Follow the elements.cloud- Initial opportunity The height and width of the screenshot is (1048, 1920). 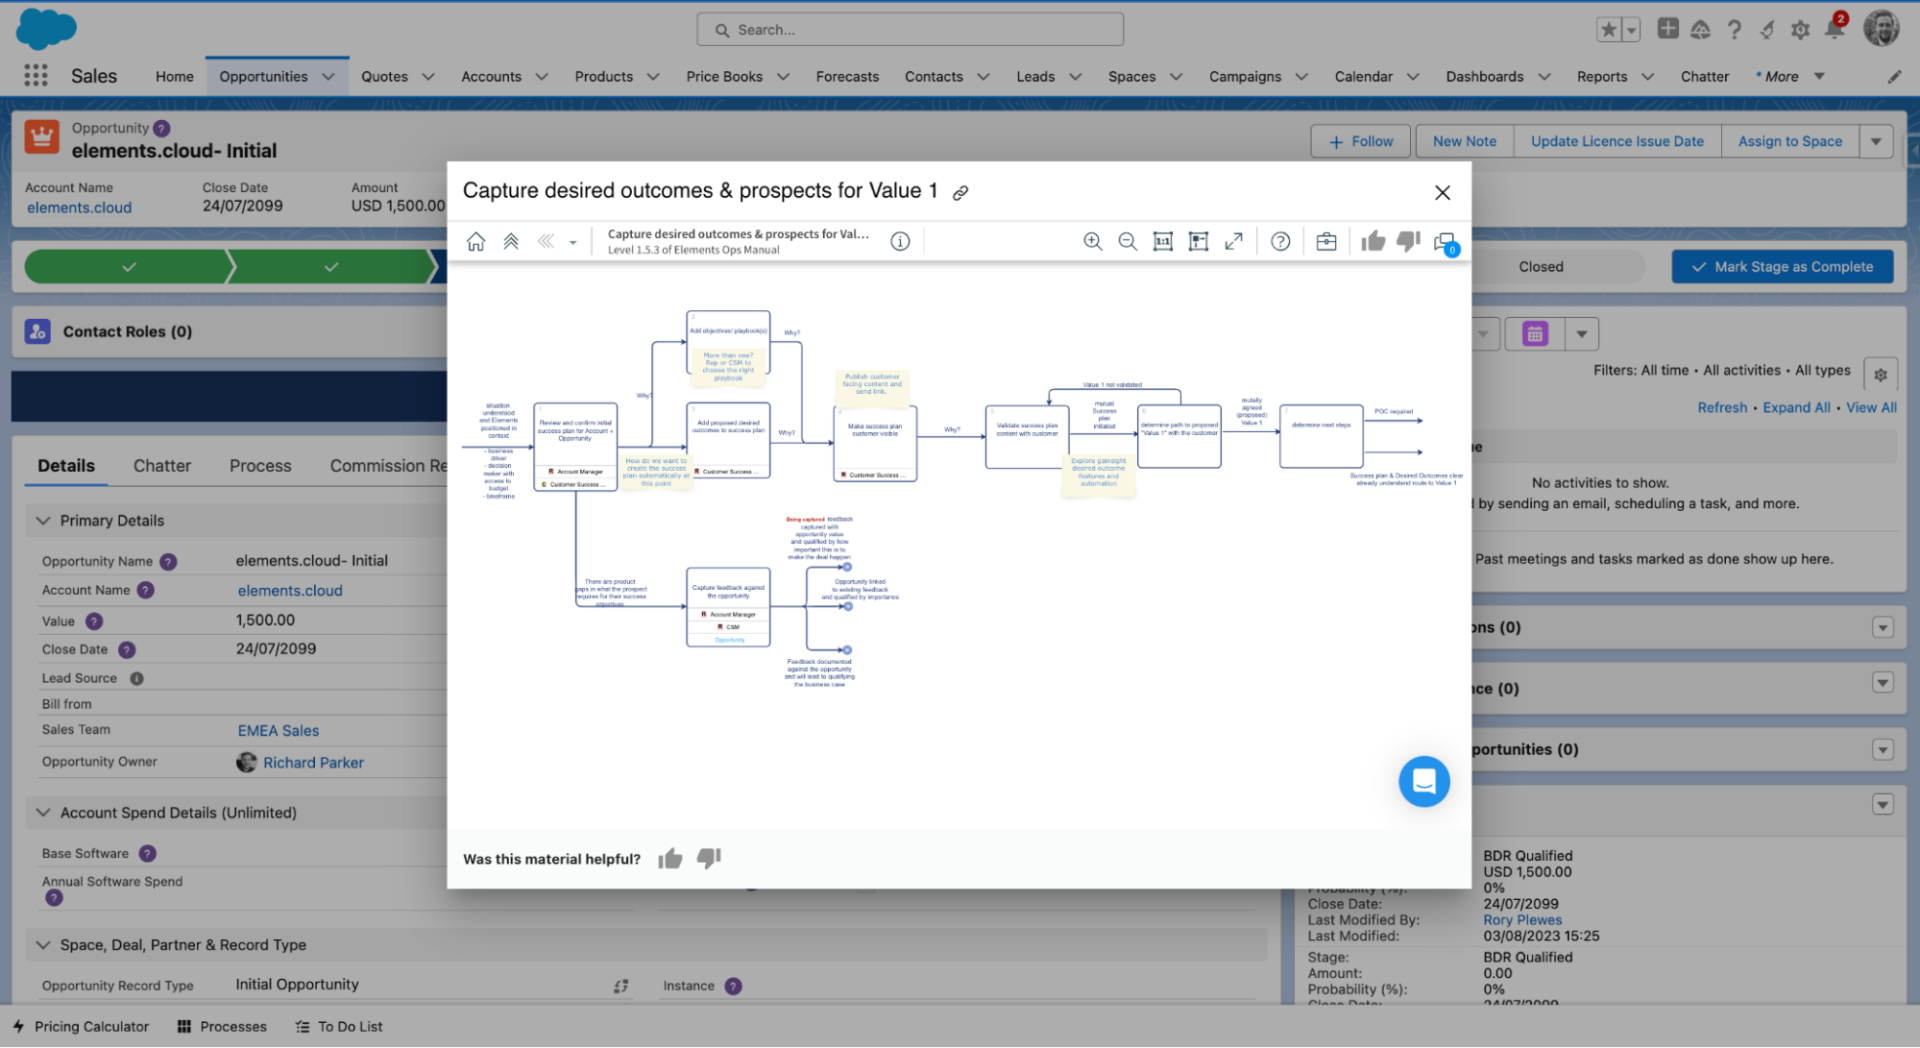[1360, 141]
